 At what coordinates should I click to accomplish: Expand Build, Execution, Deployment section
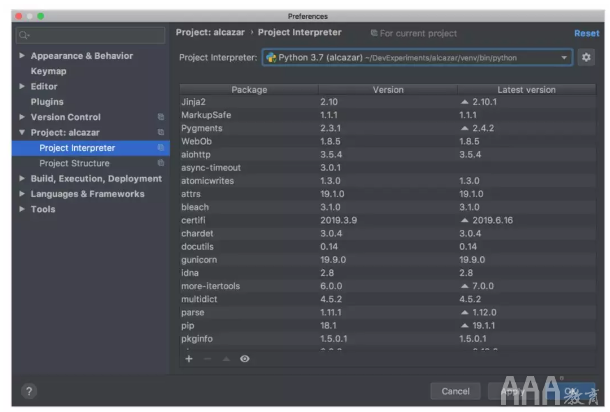(x=22, y=178)
